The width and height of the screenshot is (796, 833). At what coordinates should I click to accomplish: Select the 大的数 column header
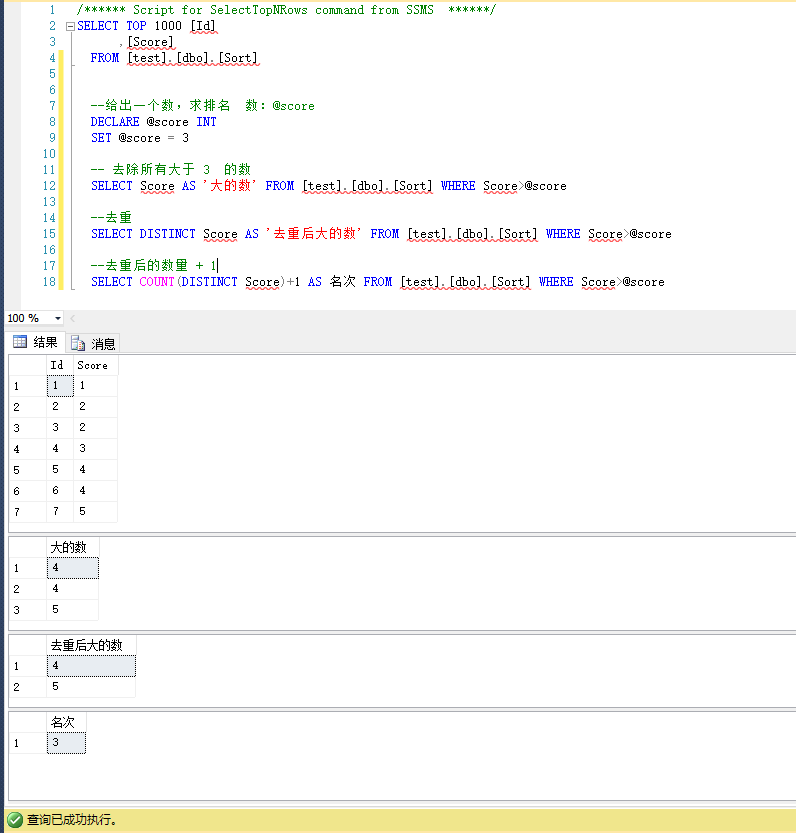coord(73,547)
